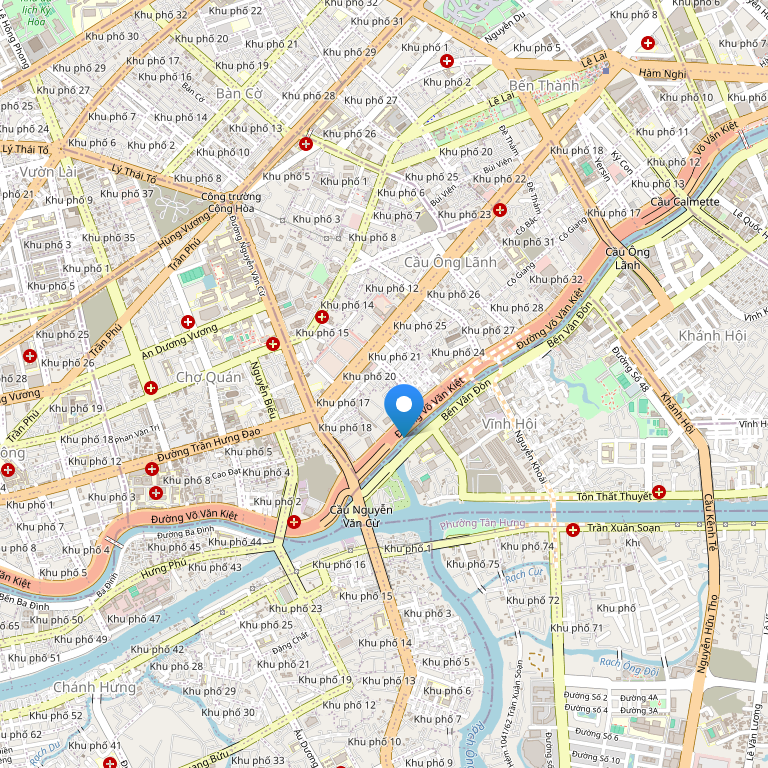Click the hospital marker on Tôn Thất Thuyết
This screenshot has width=768, height=768.
click(659, 491)
